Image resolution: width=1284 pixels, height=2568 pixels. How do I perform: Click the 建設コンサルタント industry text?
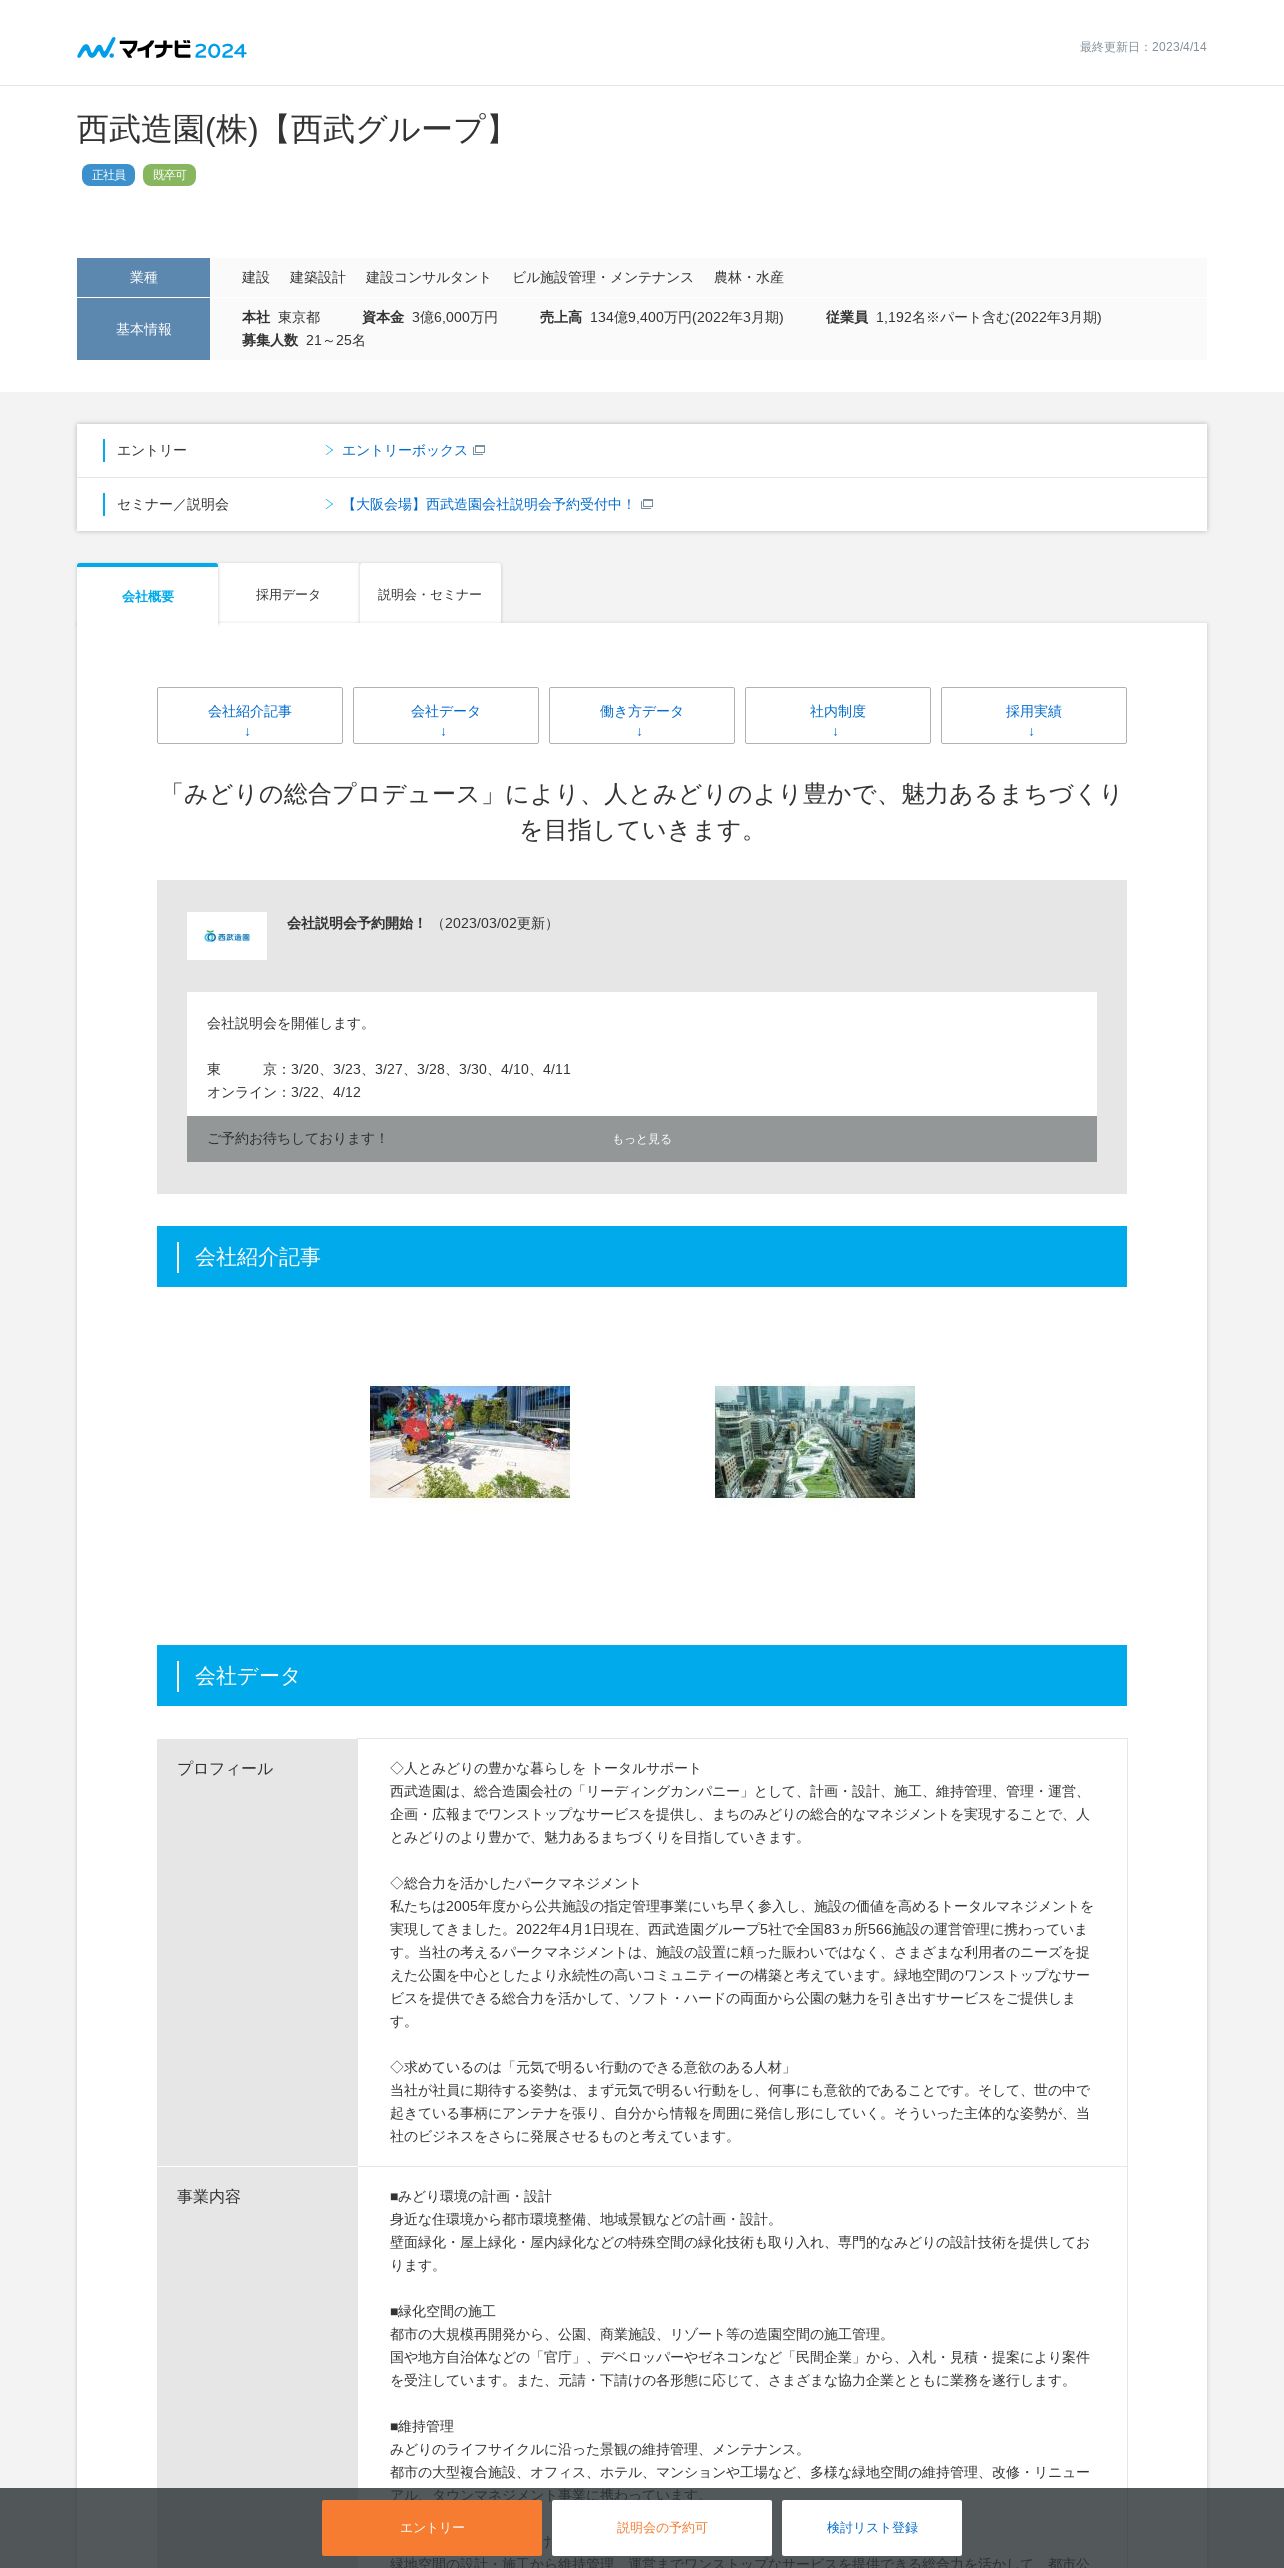pos(429,278)
